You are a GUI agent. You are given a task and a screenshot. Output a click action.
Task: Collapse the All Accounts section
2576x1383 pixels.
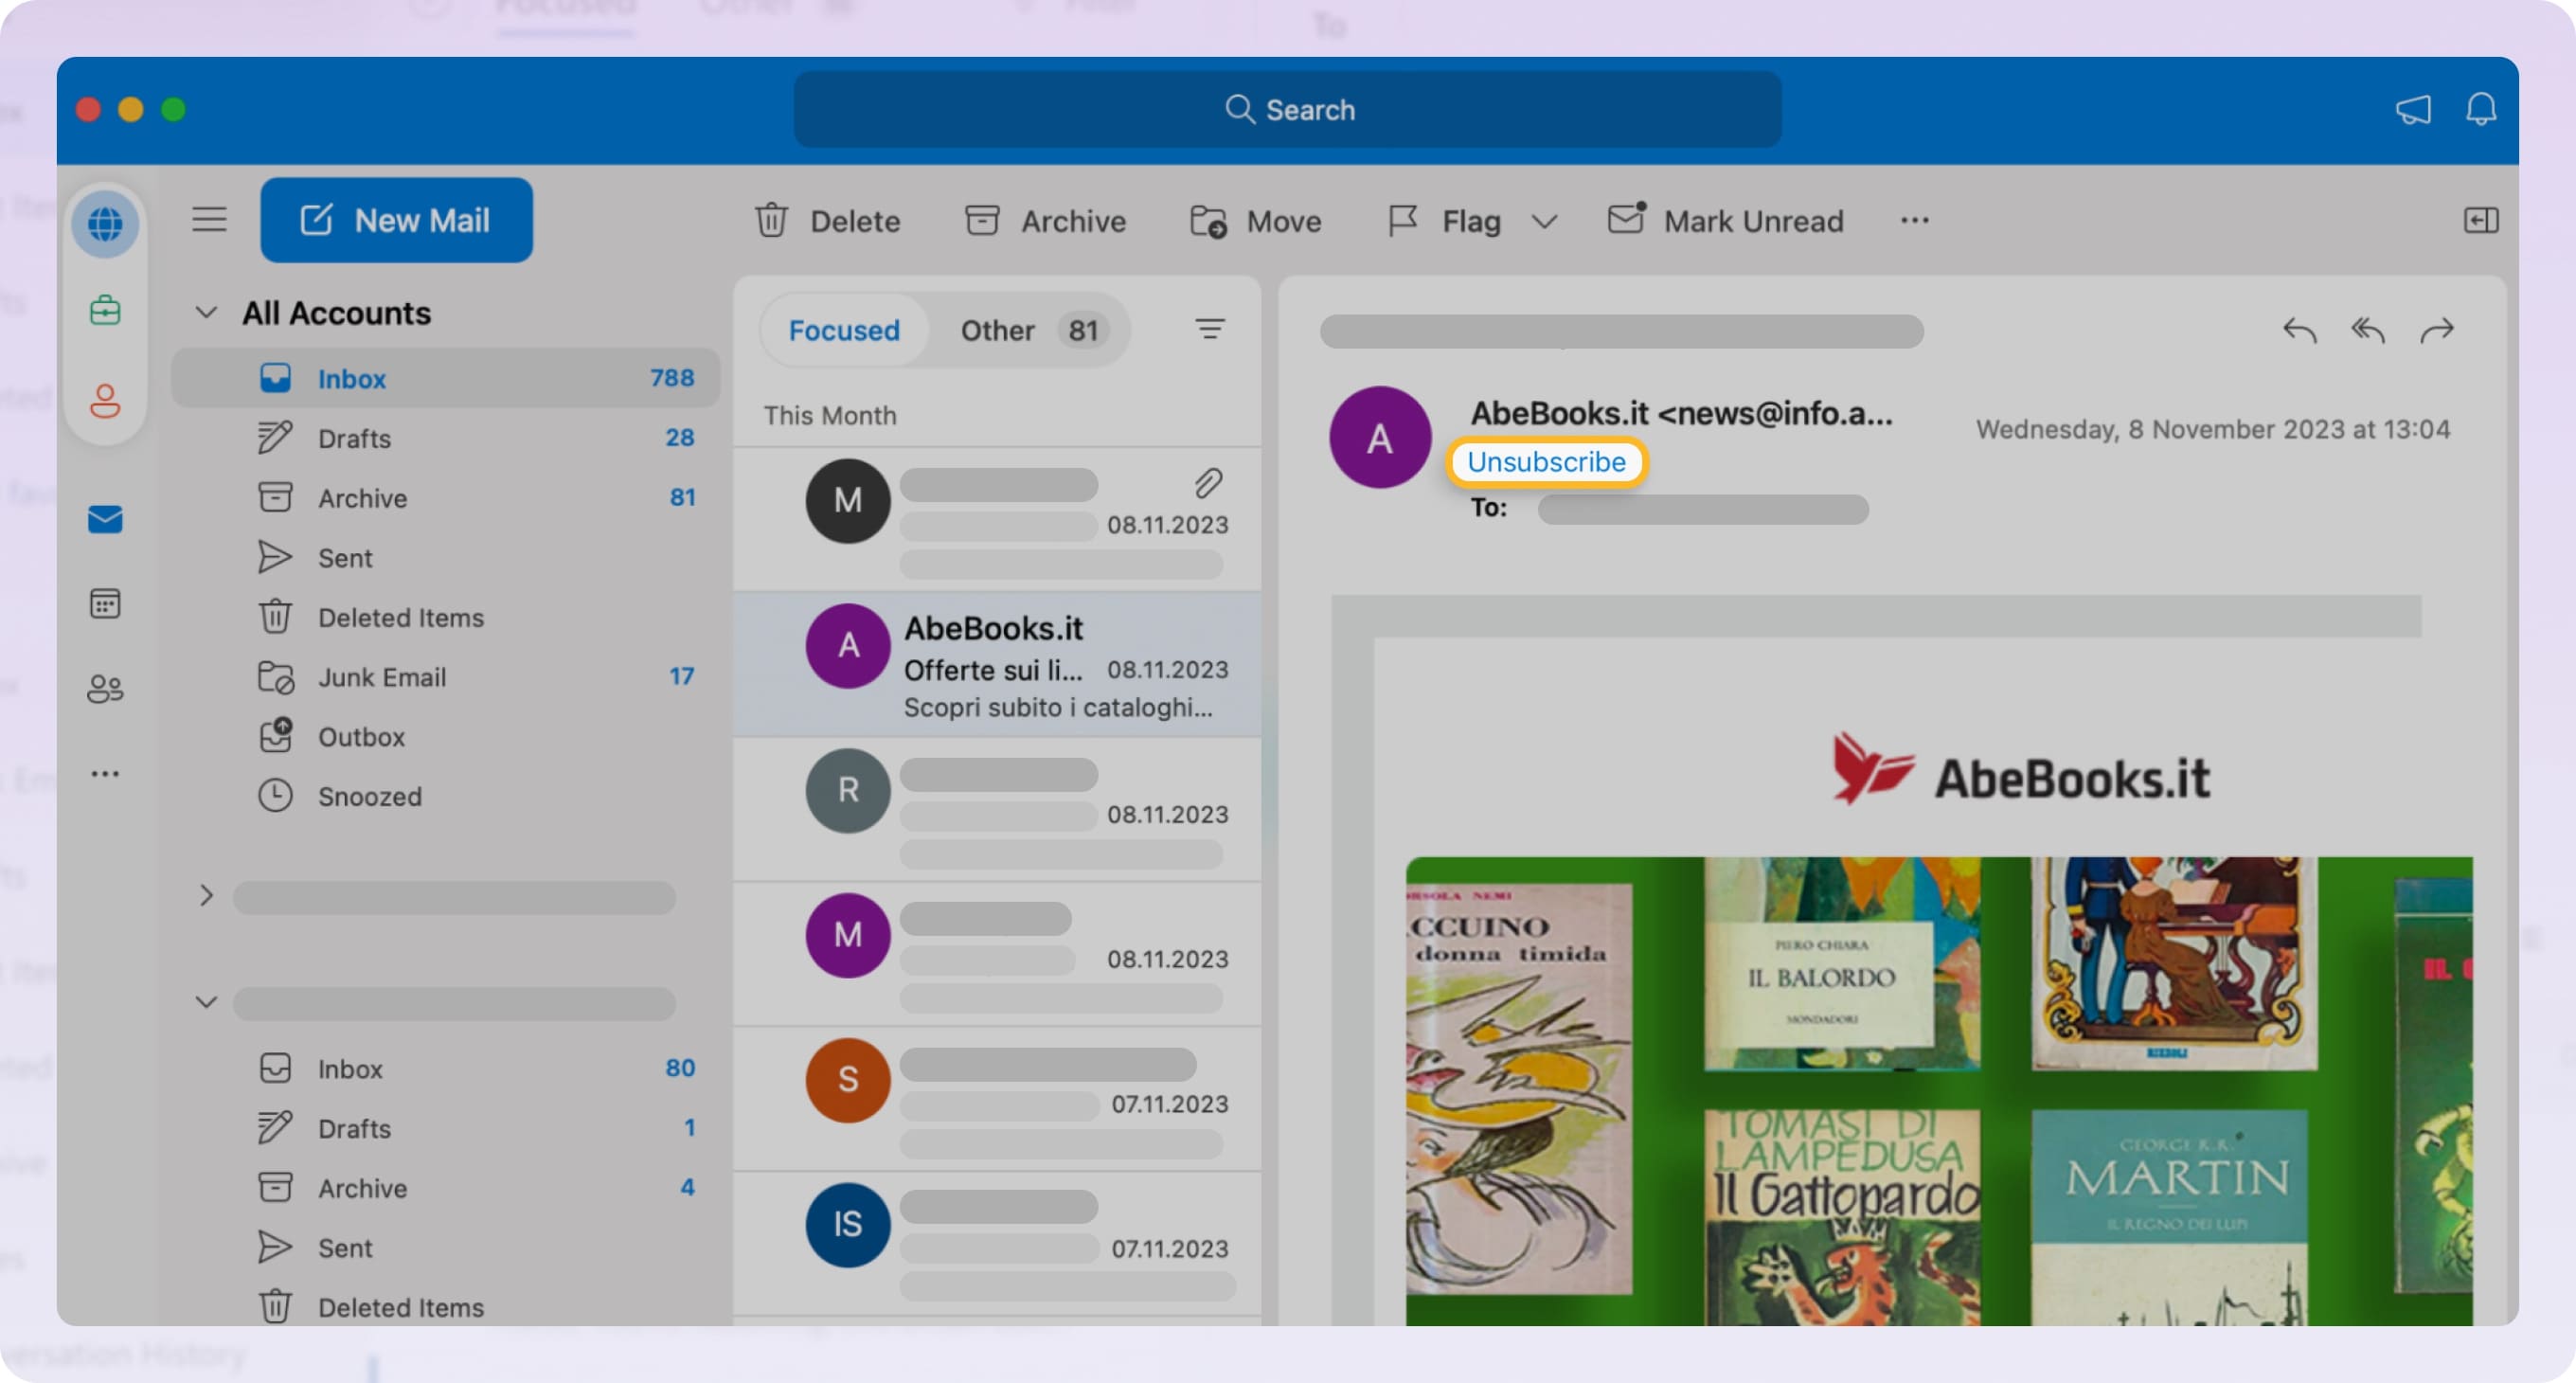[x=207, y=312]
